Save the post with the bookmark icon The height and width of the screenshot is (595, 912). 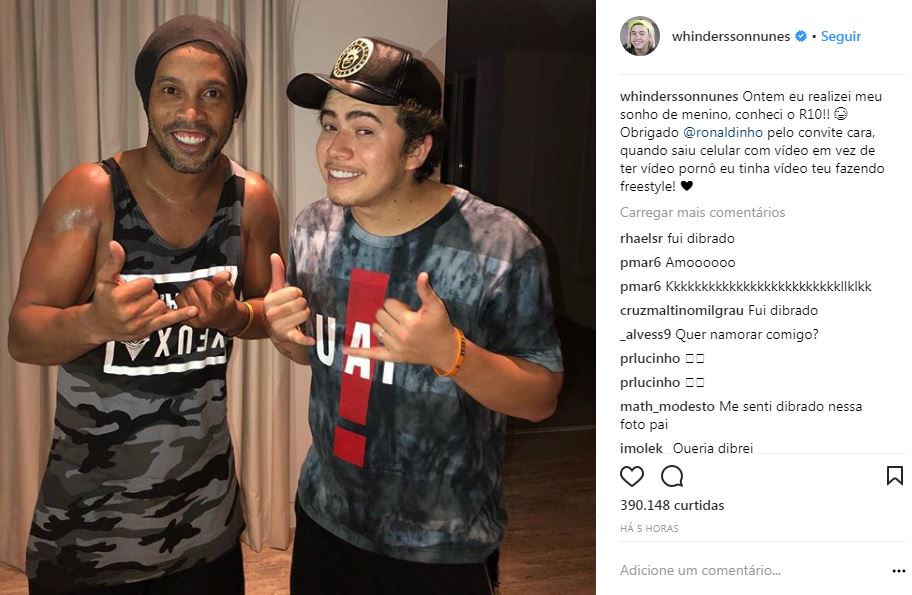[895, 476]
